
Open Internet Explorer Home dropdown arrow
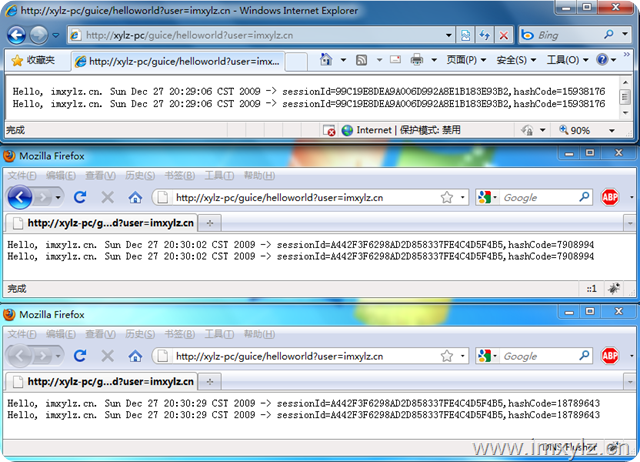tap(343, 60)
